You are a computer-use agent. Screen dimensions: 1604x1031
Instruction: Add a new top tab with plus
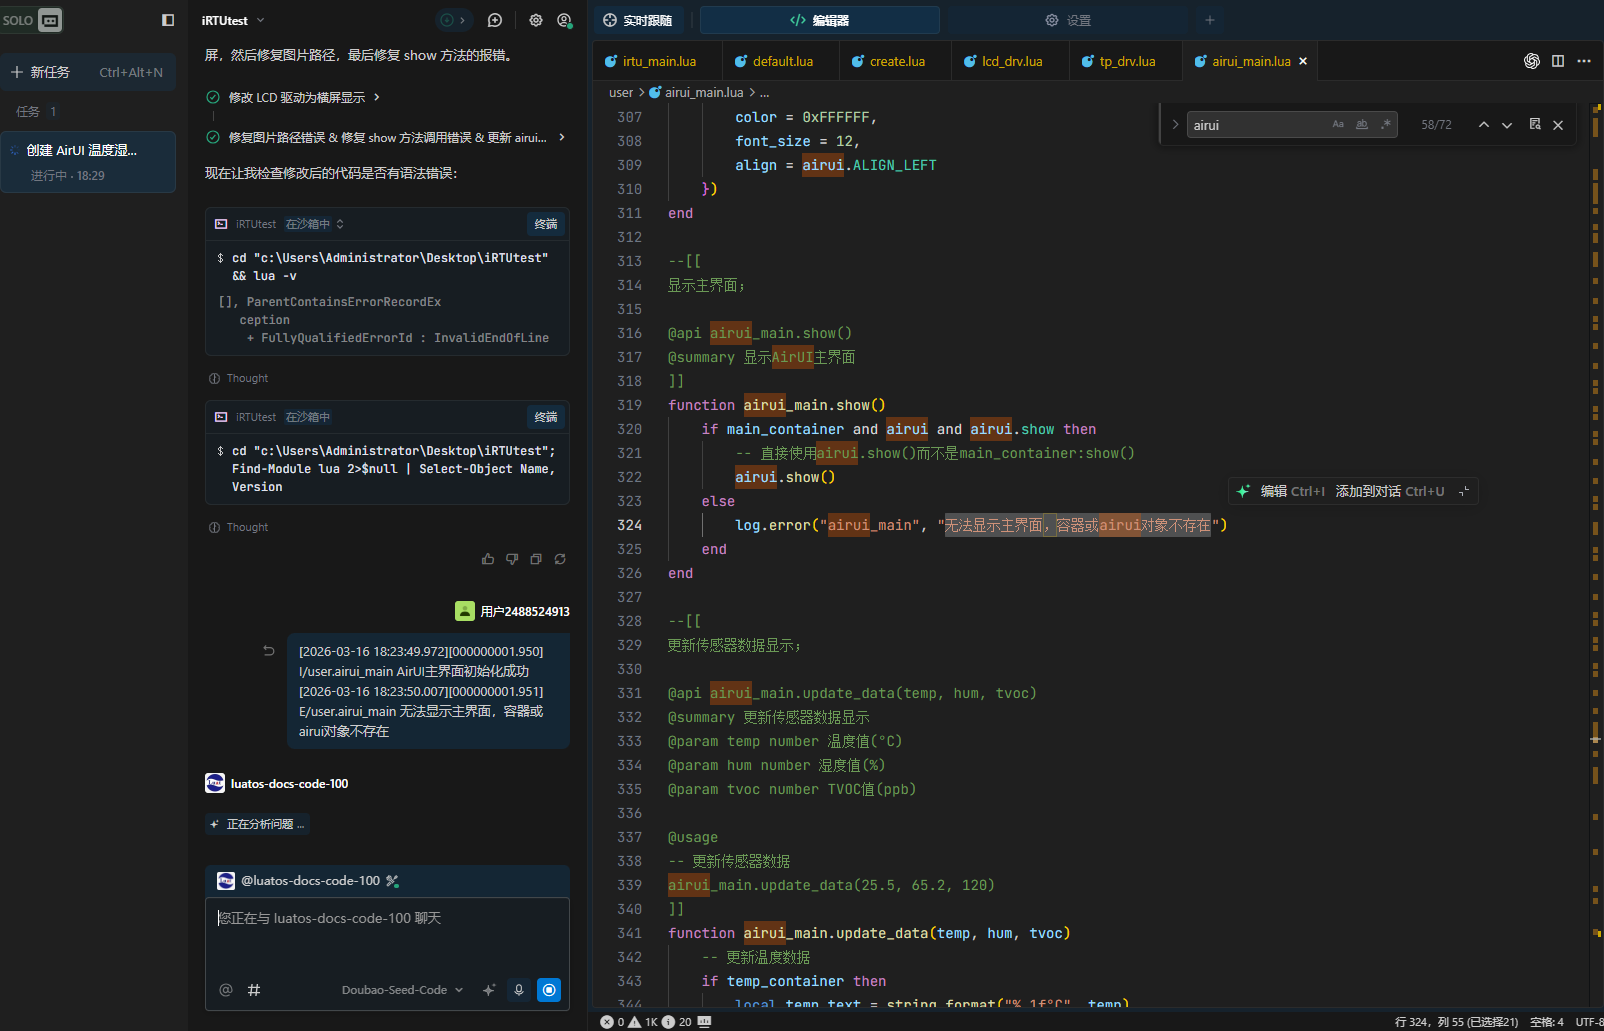click(x=1209, y=20)
